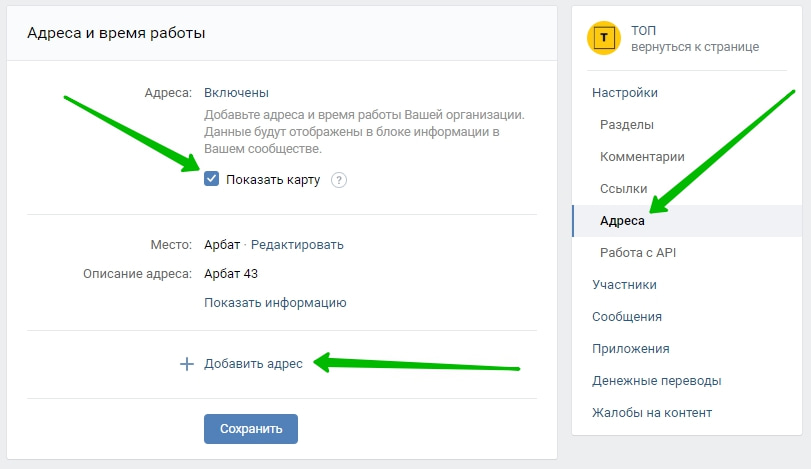Select Разделы in the sidebar
This screenshot has height=469, width=811.
click(x=627, y=125)
